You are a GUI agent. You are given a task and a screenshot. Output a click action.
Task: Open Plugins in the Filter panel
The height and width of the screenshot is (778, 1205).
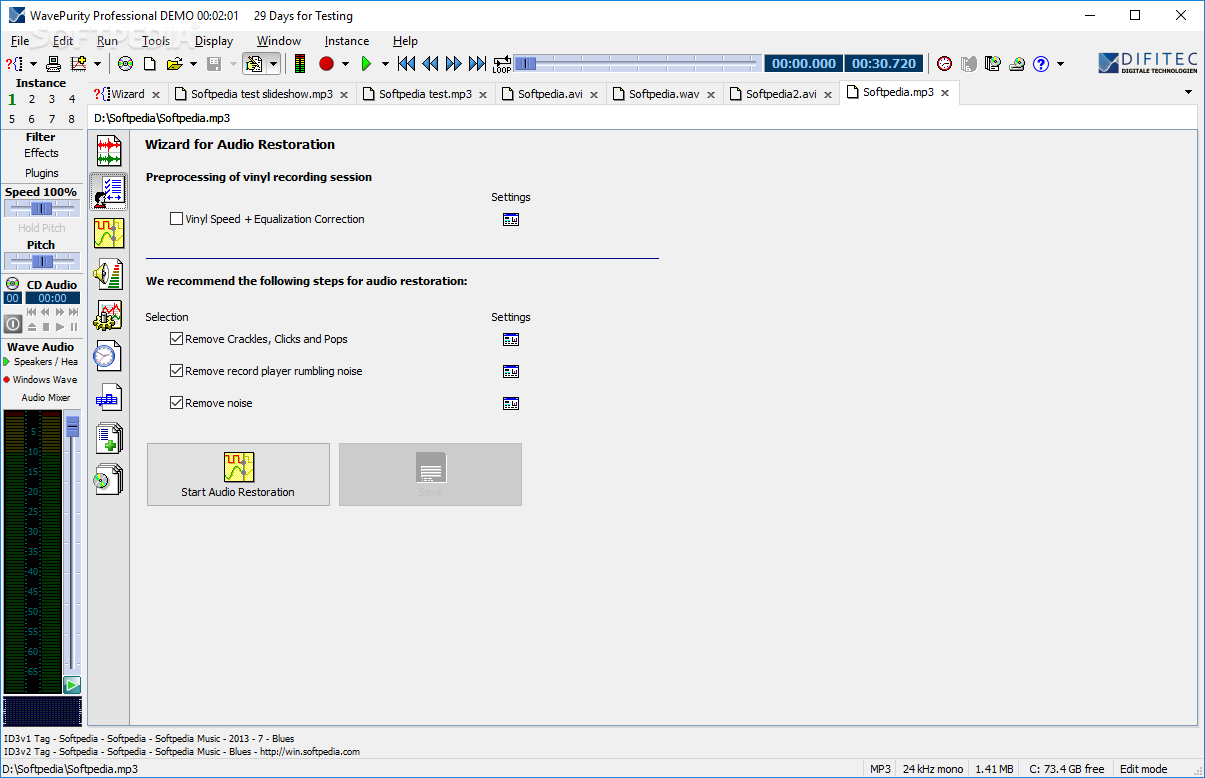tap(42, 173)
